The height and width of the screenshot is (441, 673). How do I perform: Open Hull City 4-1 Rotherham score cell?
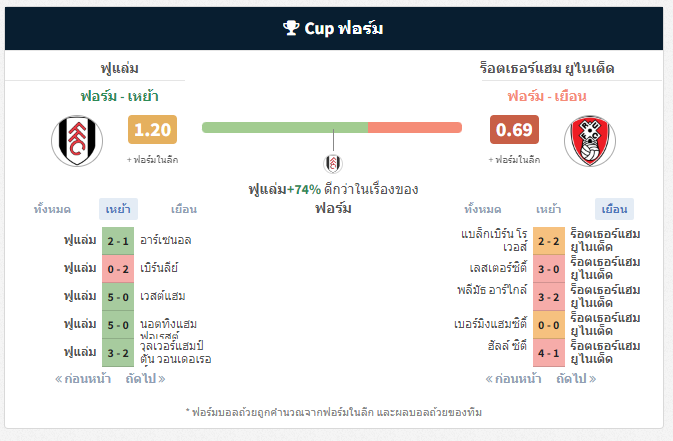click(x=549, y=353)
